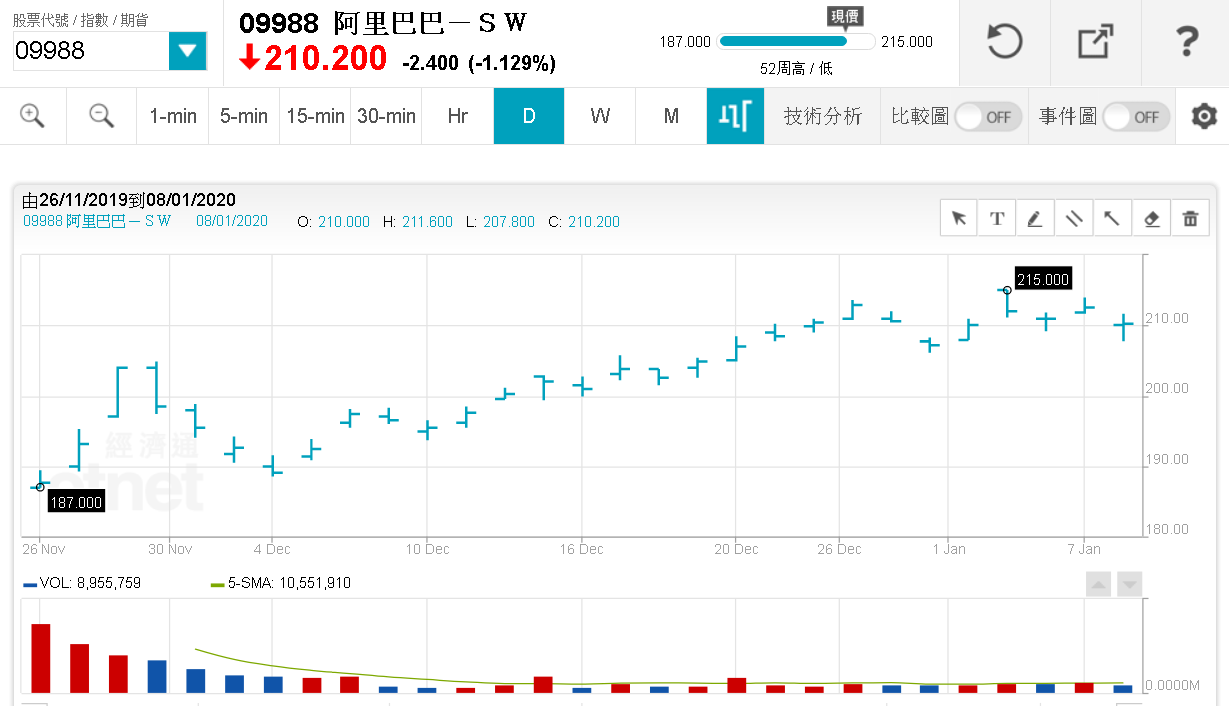The width and height of the screenshot is (1229, 706).
Task: Click the tallest red volume bar
Action: pos(41,658)
